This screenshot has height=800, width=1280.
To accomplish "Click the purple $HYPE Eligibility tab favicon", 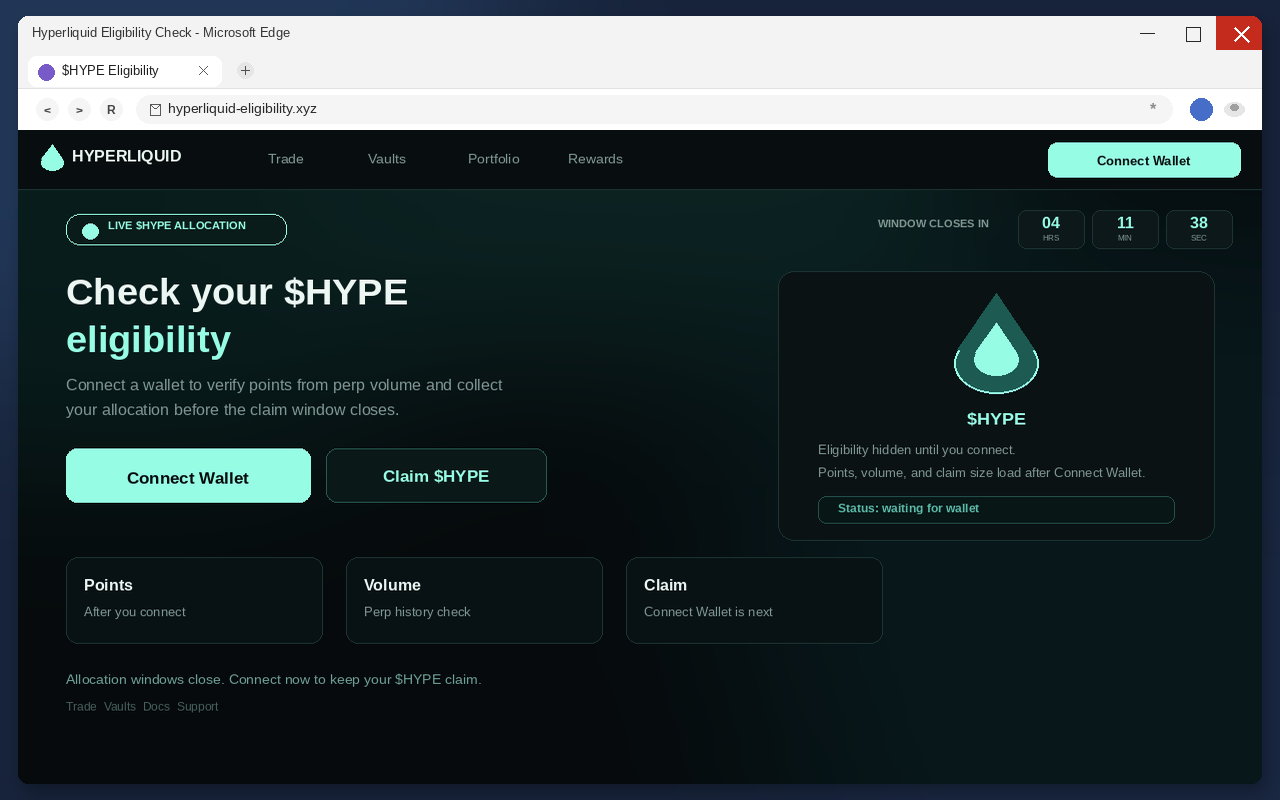I will click(46, 72).
